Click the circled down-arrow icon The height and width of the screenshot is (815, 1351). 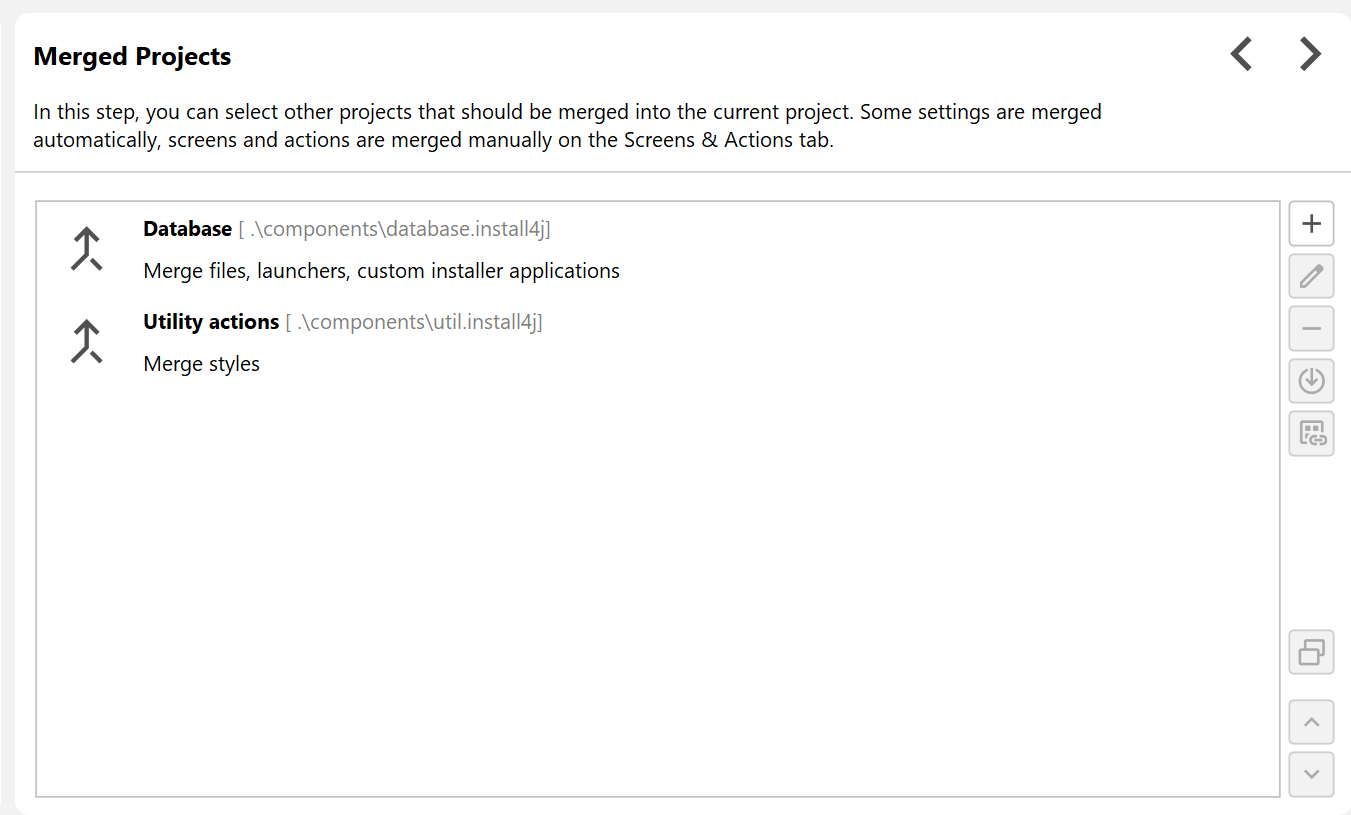1311,381
